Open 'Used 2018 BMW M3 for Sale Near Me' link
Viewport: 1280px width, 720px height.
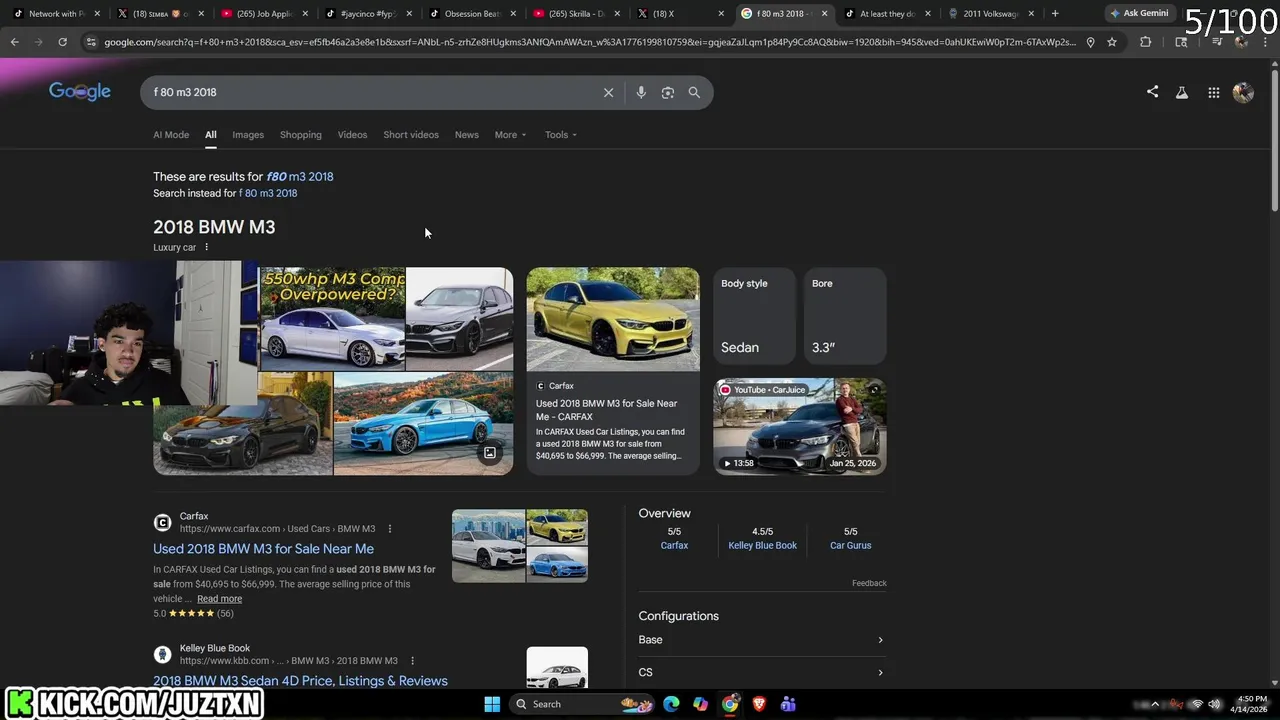click(263, 549)
